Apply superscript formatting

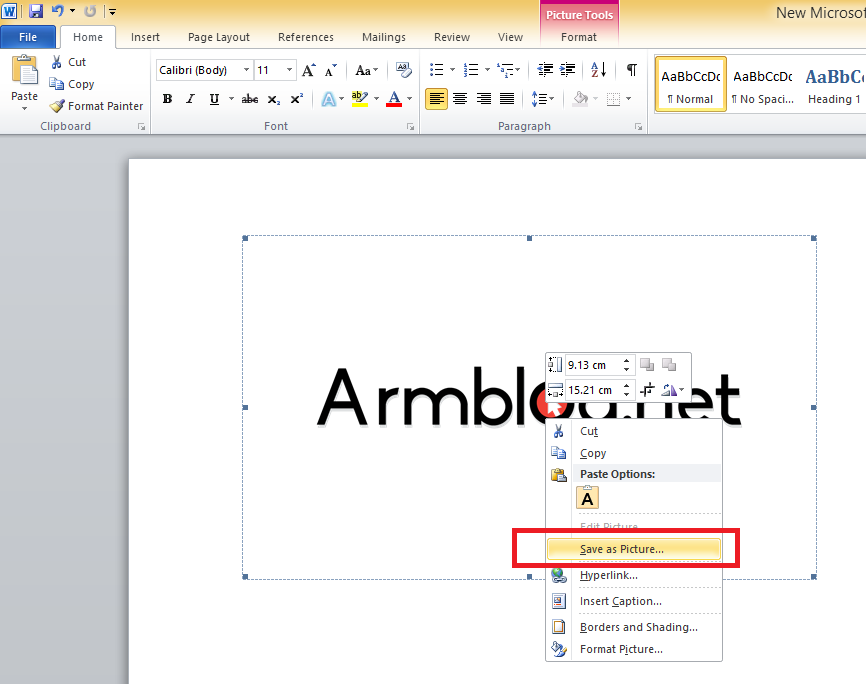coord(297,99)
